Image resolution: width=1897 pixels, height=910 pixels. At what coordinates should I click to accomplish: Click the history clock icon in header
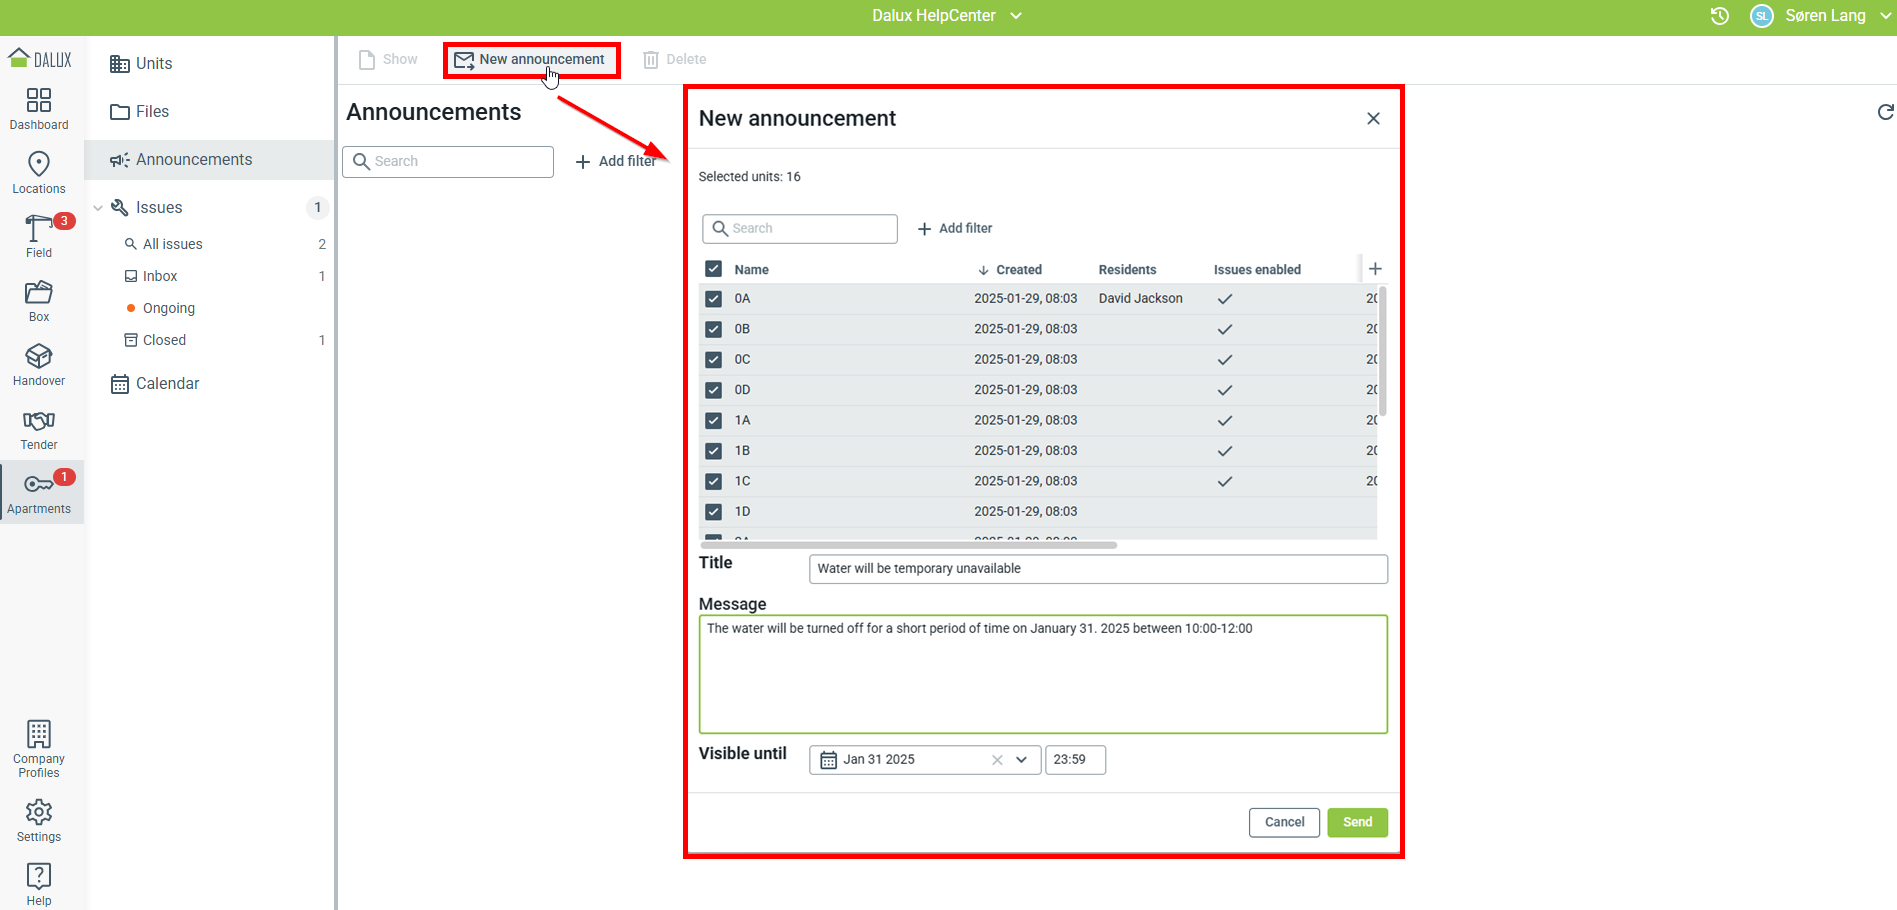(1720, 16)
